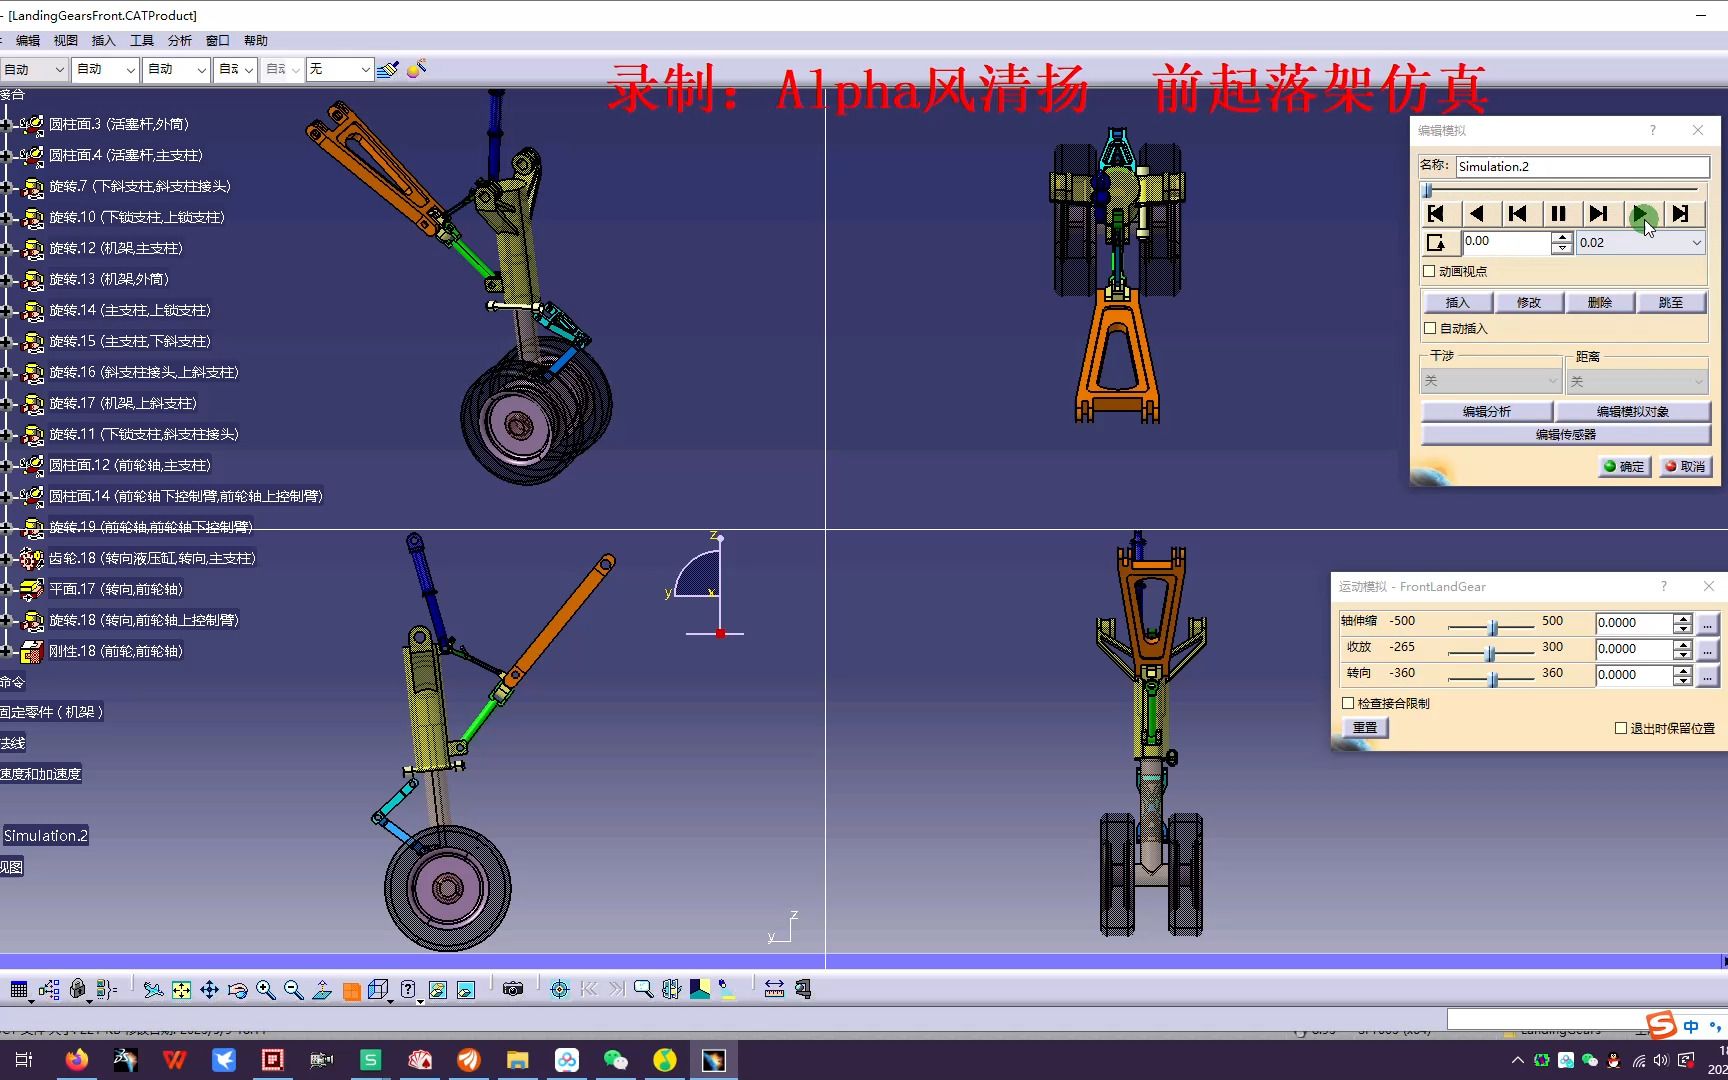
Task: Click the 插入 button in the 编辑模拟 dialog
Action: [x=1457, y=302]
